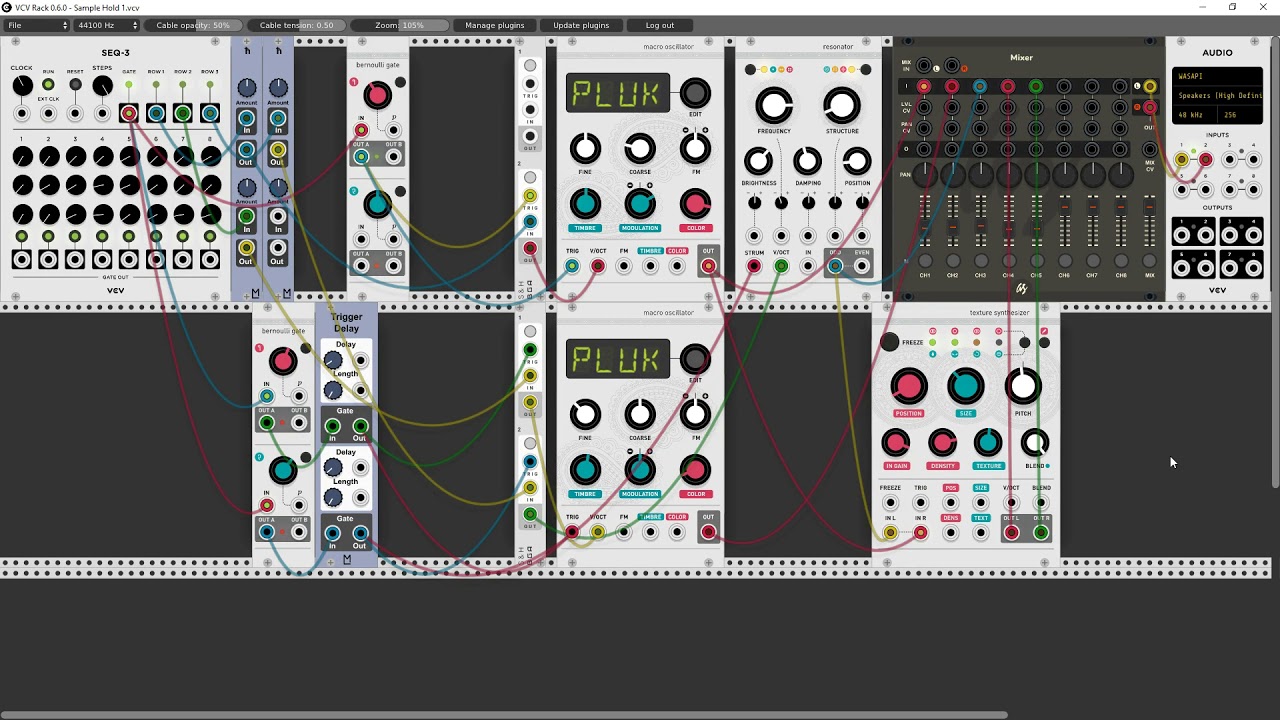Open the File menu
This screenshot has width=1280, height=720.
tap(38, 25)
